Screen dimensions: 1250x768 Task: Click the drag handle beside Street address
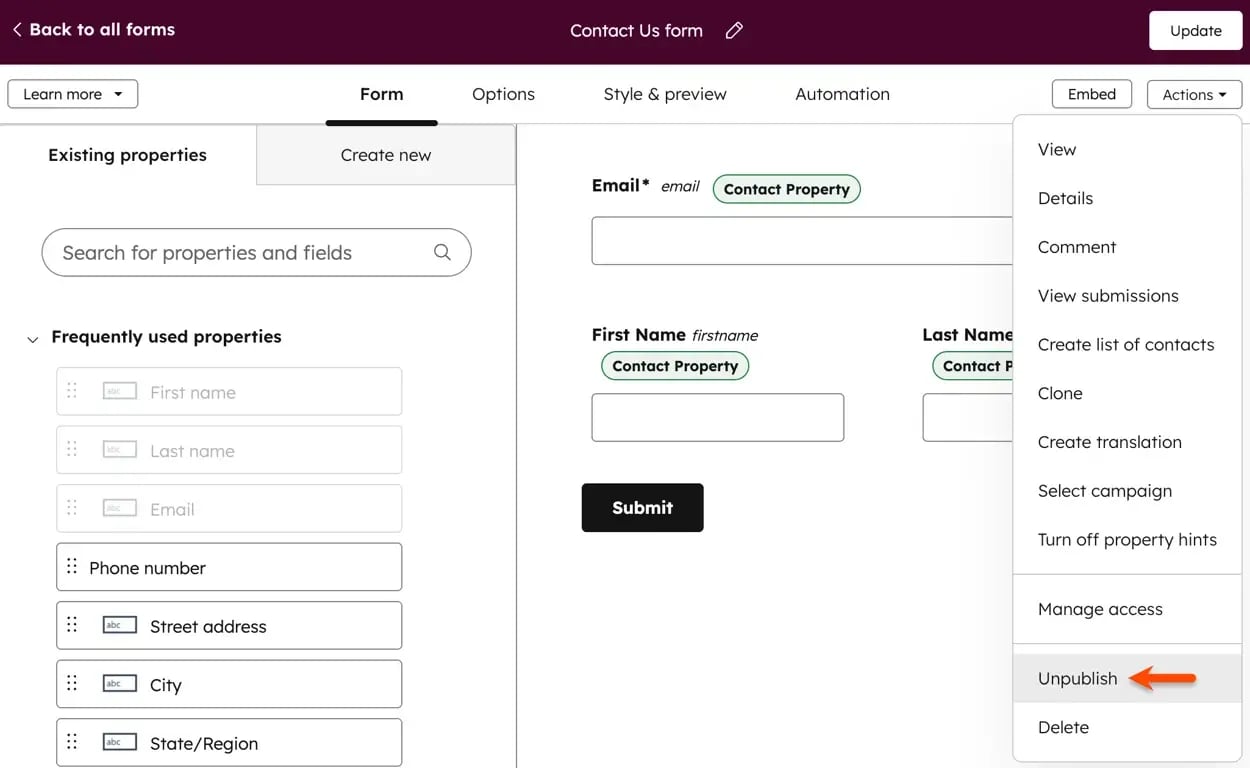pyautogui.click(x=71, y=624)
